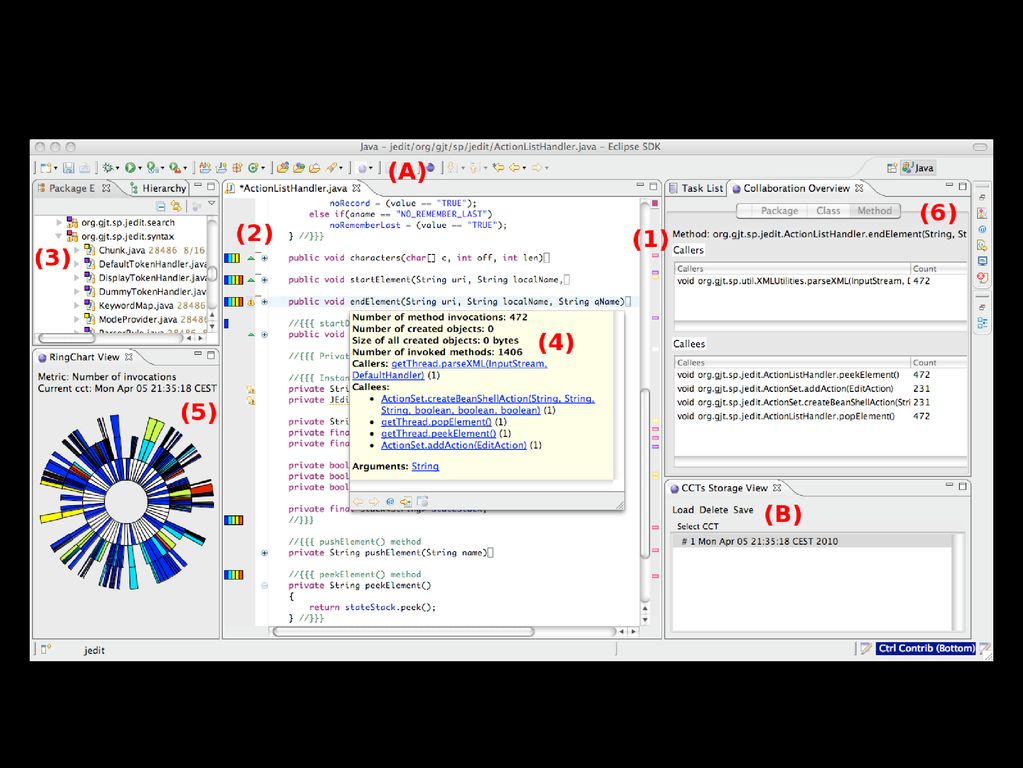Select CCT entry Mon Apr 05 21:35:18
This screenshot has width=1023, height=768.
tap(814, 542)
